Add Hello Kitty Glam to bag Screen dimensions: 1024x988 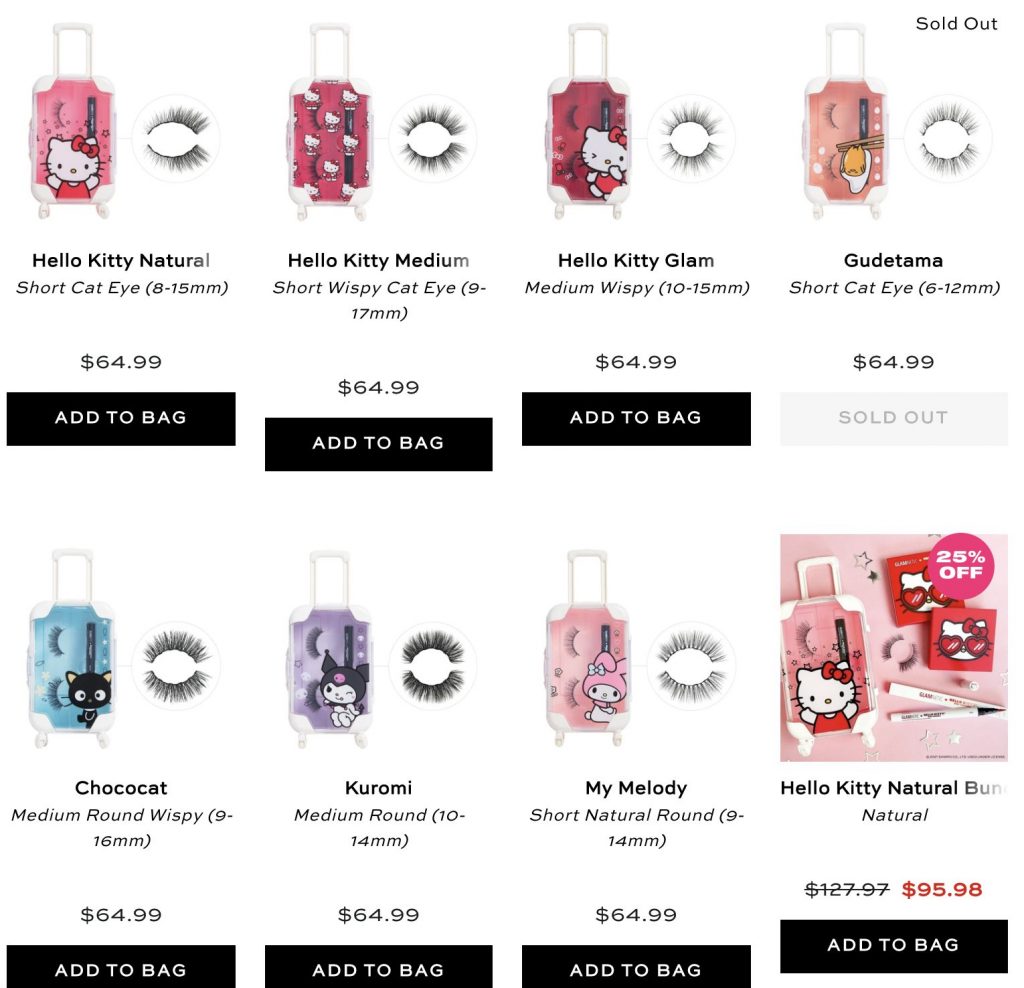click(x=636, y=419)
